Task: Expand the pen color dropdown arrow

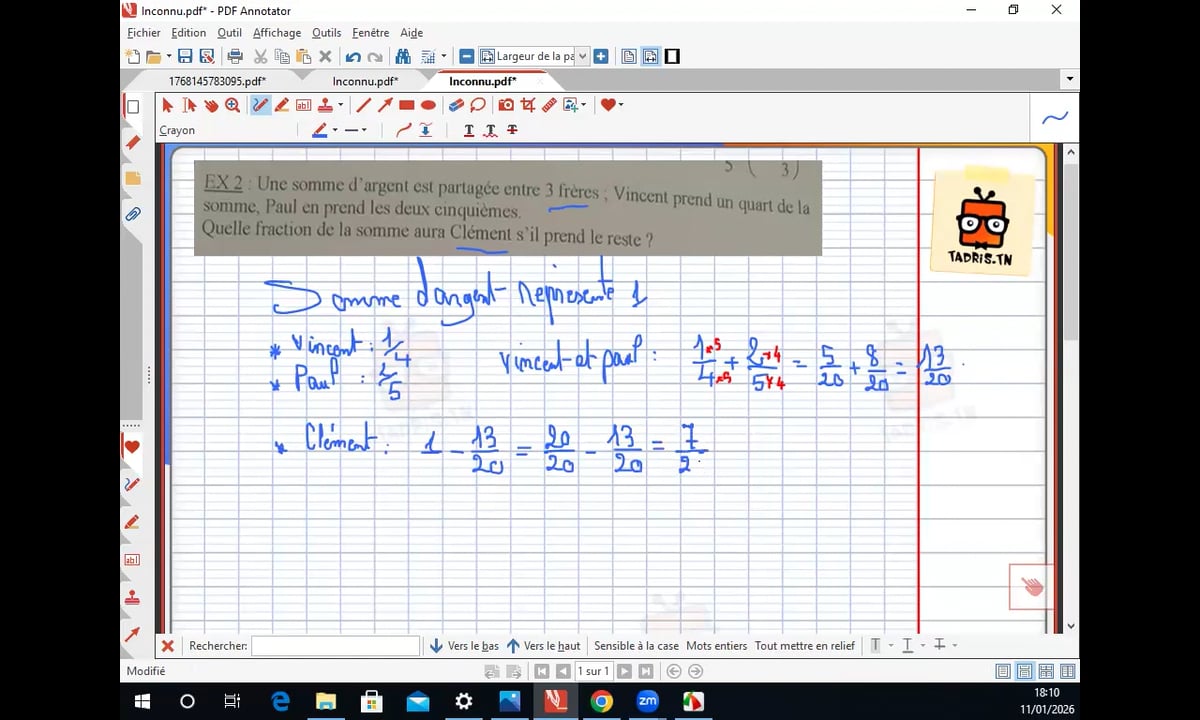Action: pos(335,130)
